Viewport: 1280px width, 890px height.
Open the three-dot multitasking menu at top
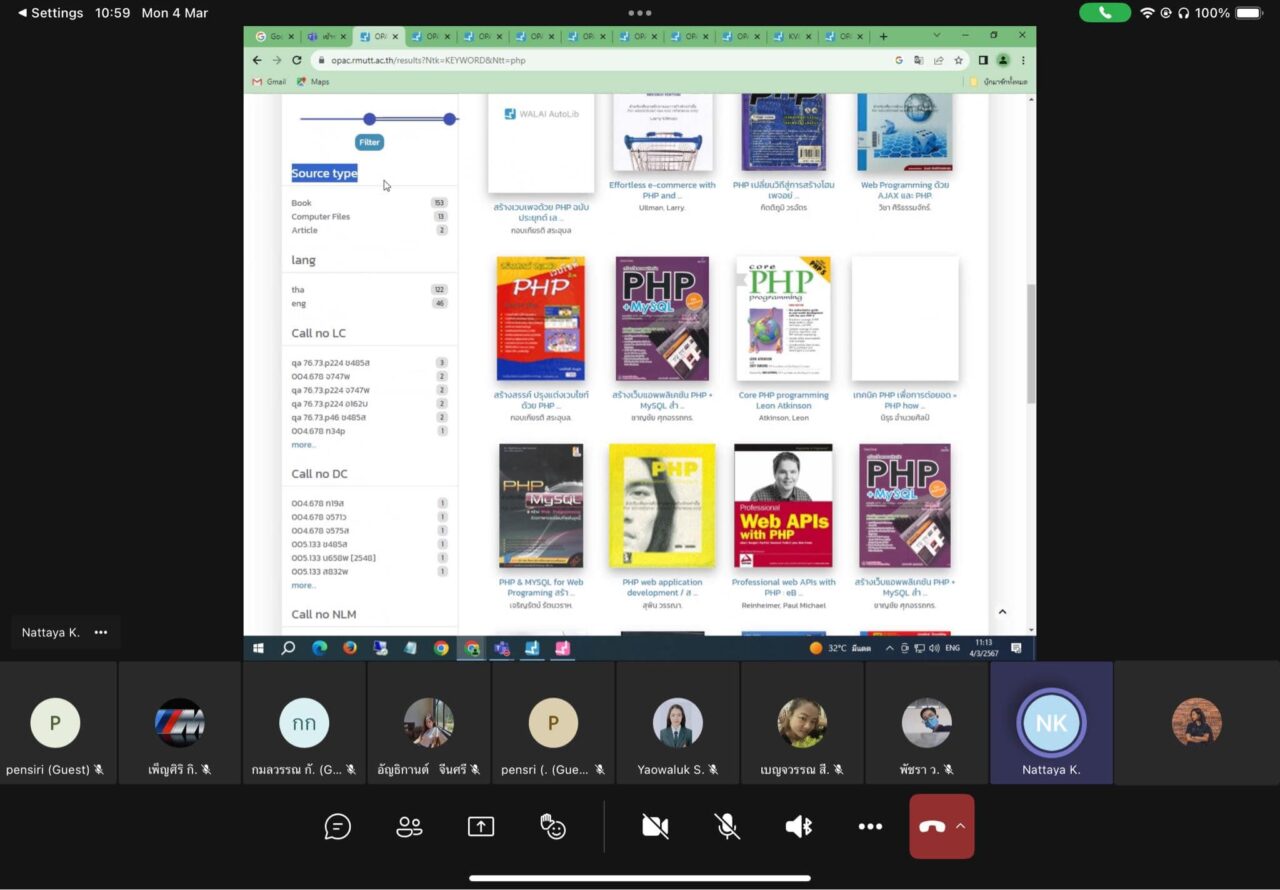pyautogui.click(x=640, y=13)
